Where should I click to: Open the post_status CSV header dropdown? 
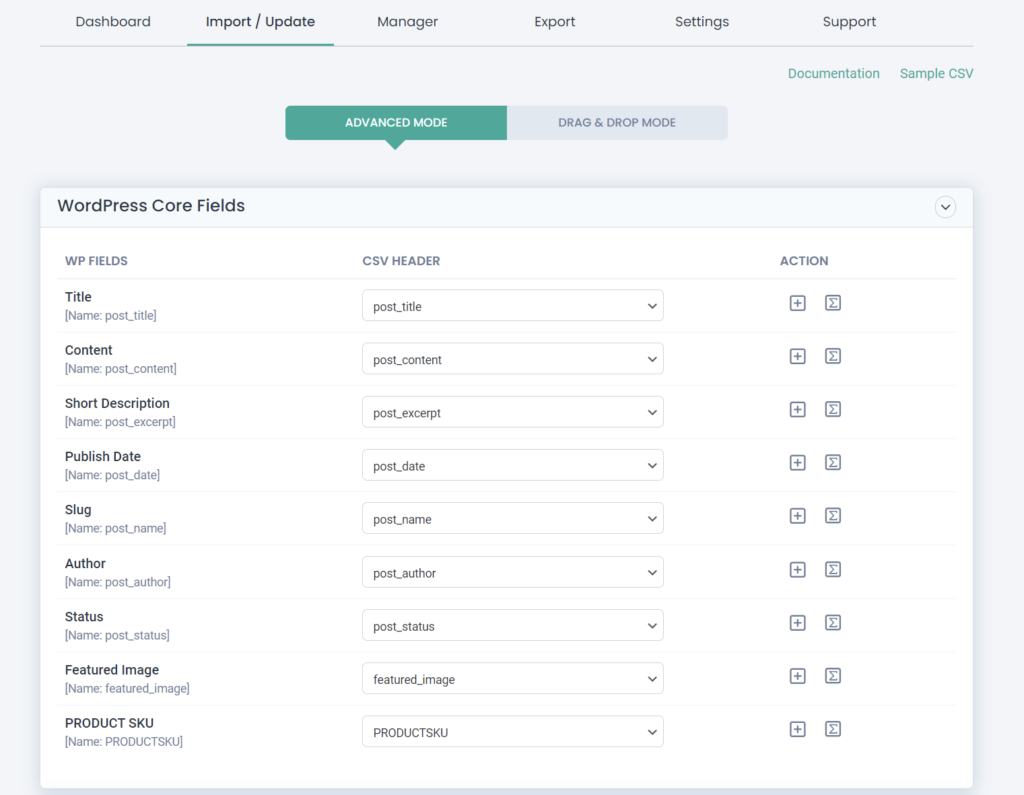[513, 625]
